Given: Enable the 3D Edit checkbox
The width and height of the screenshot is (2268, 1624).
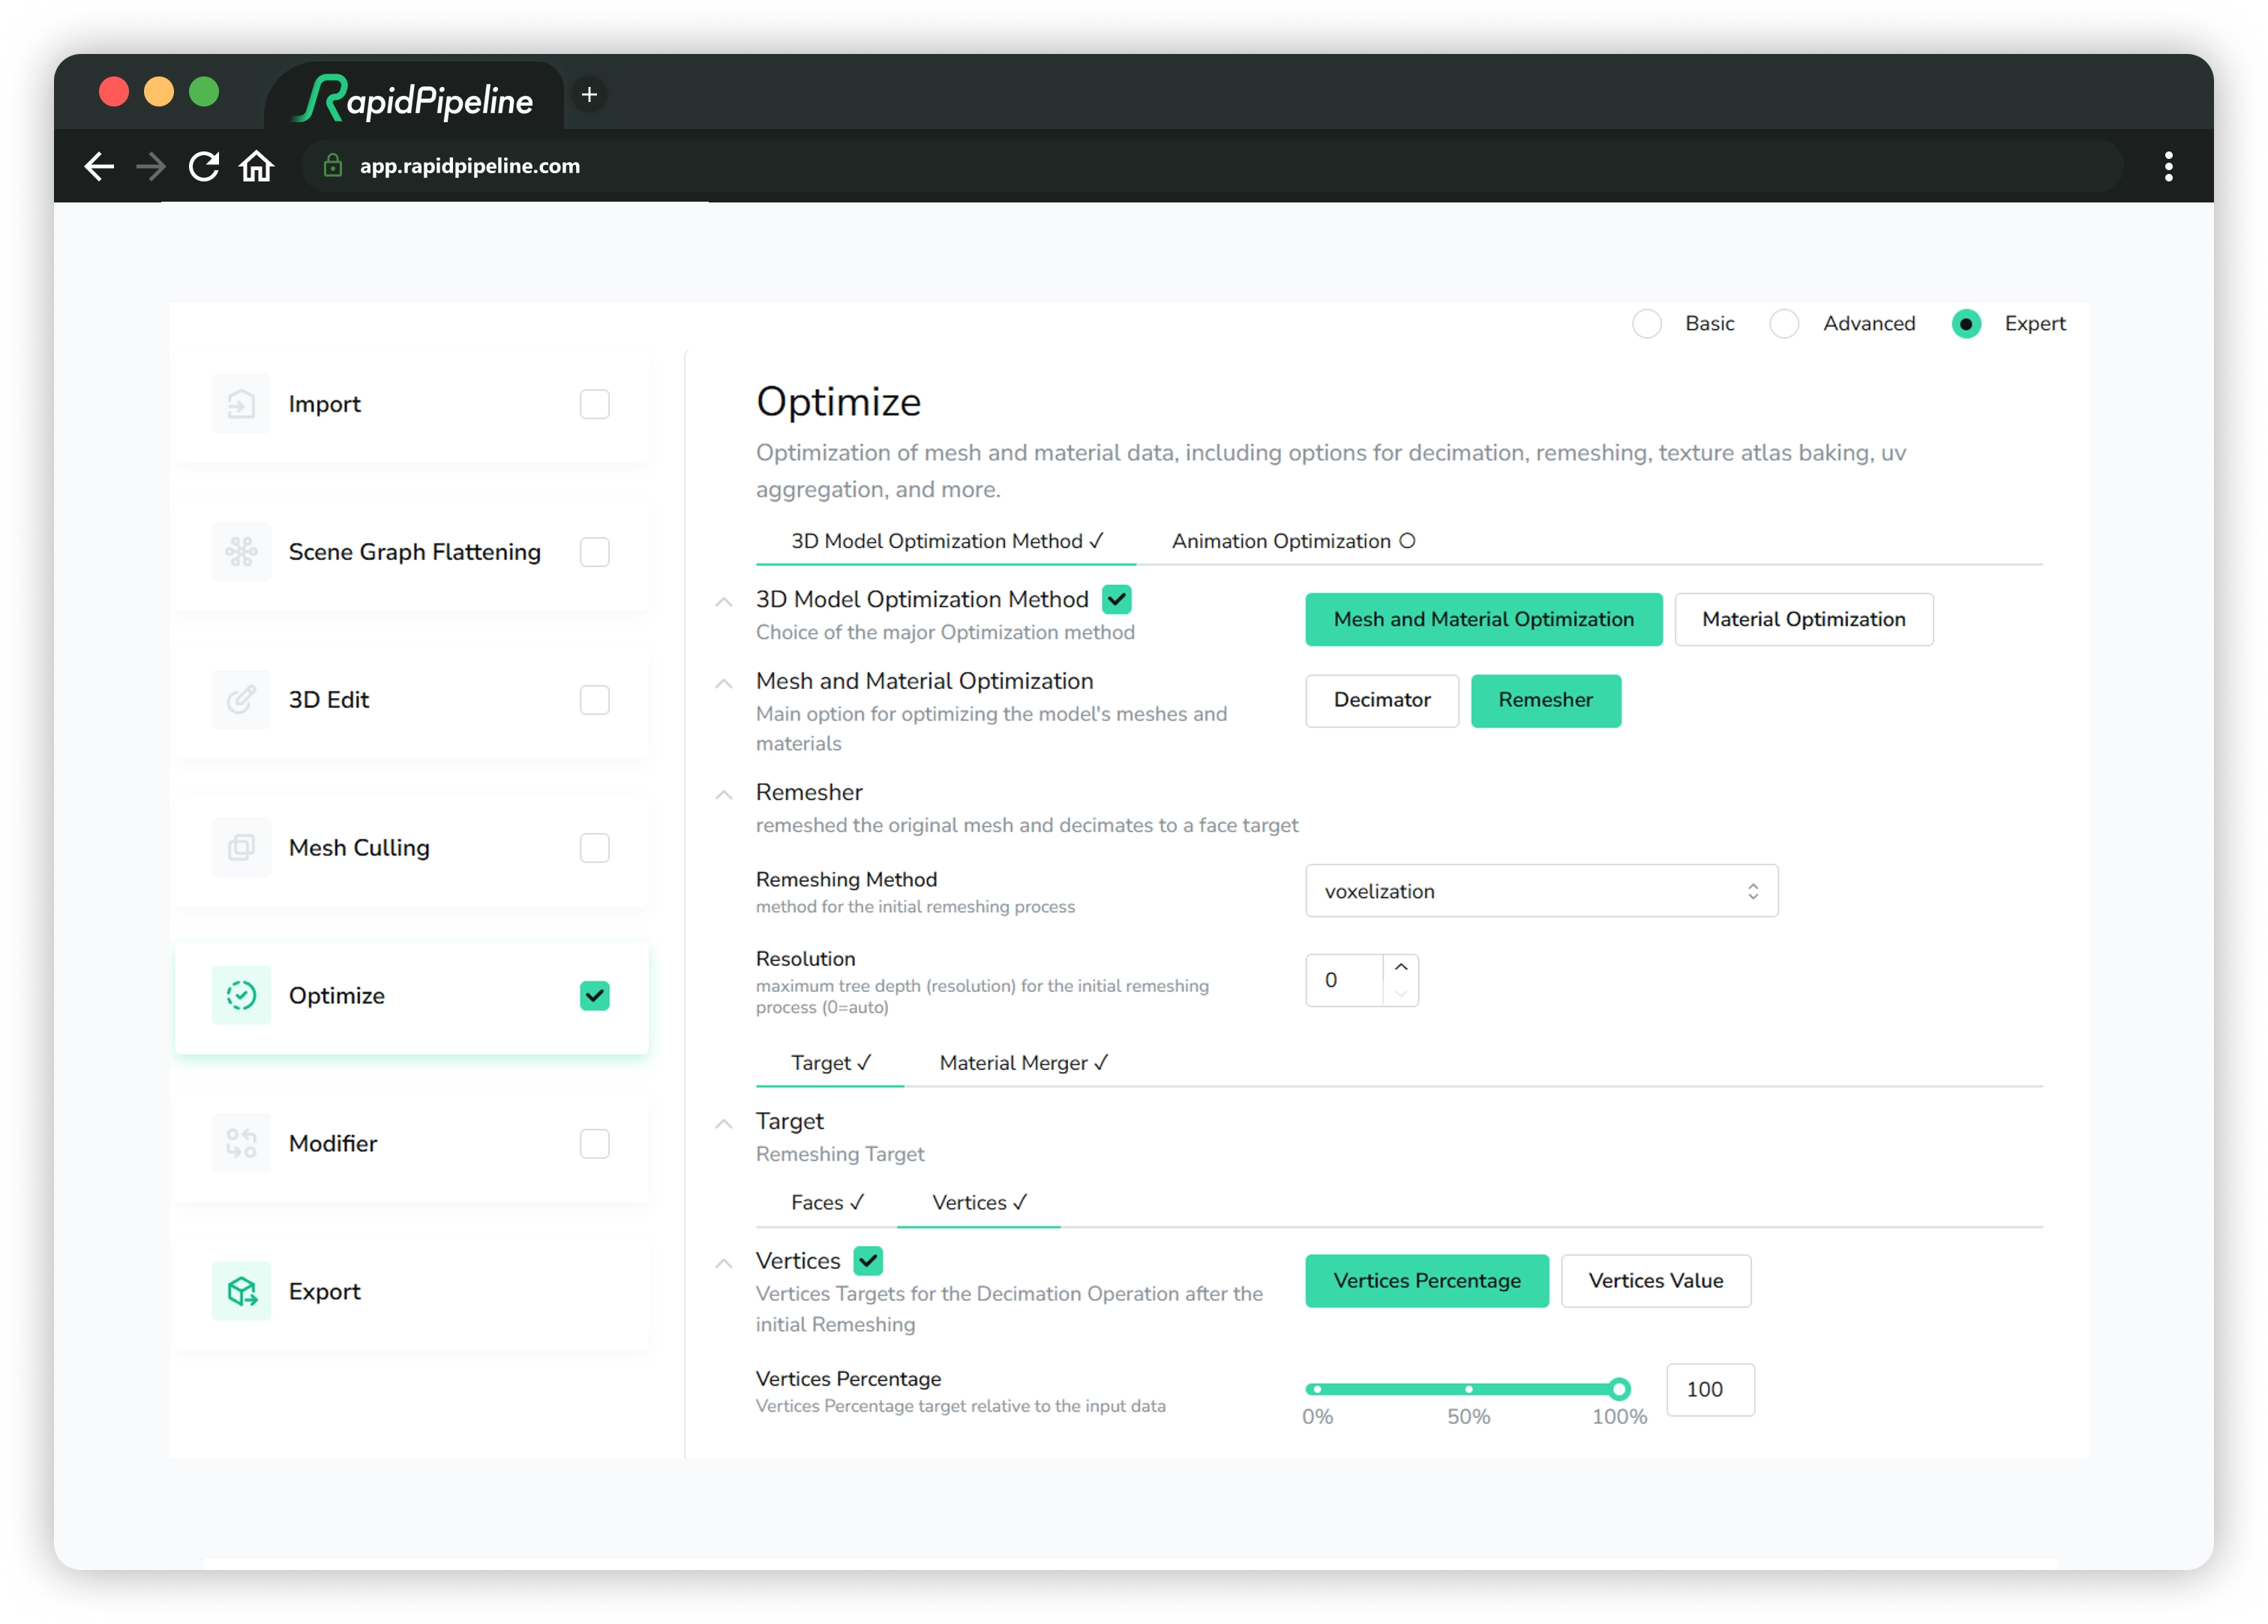Looking at the screenshot, I should click(594, 700).
